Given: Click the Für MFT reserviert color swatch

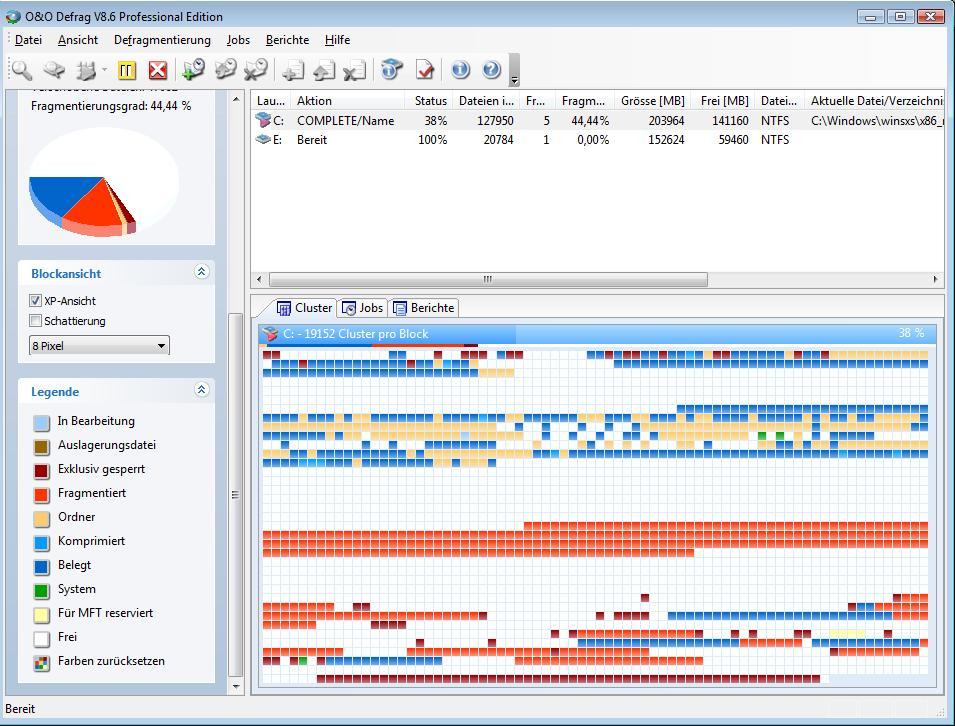Looking at the screenshot, I should click(41, 615).
